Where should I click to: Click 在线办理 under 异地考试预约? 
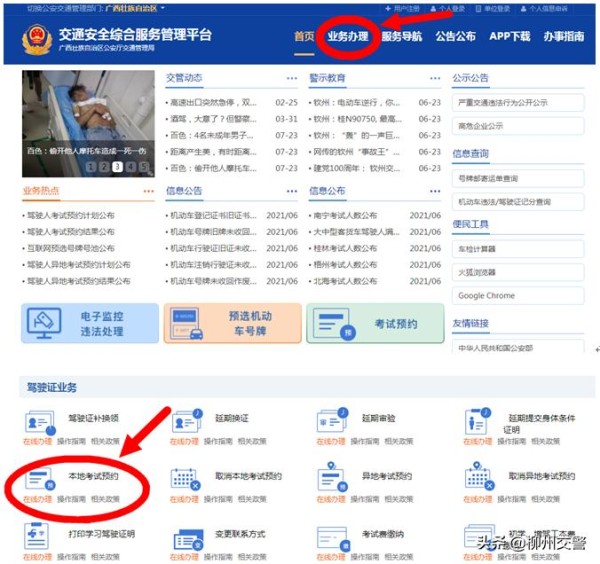331,499
